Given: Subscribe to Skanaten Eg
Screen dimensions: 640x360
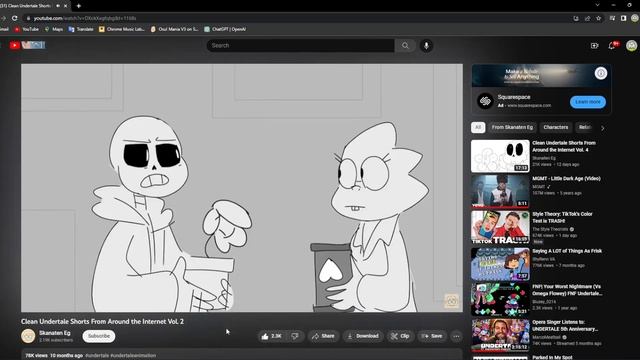Looking at the screenshot, I should point(99,336).
